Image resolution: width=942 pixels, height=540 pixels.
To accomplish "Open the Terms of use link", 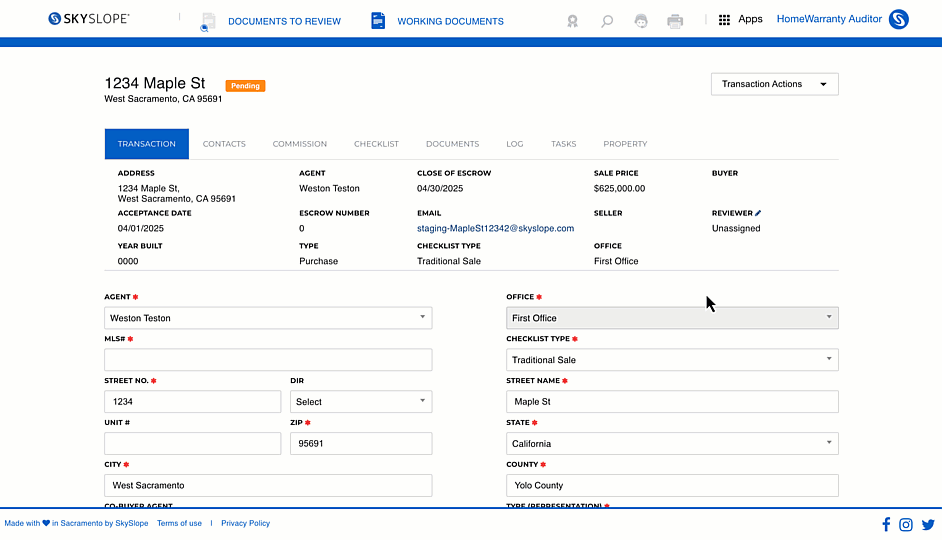I will pyautogui.click(x=179, y=523).
